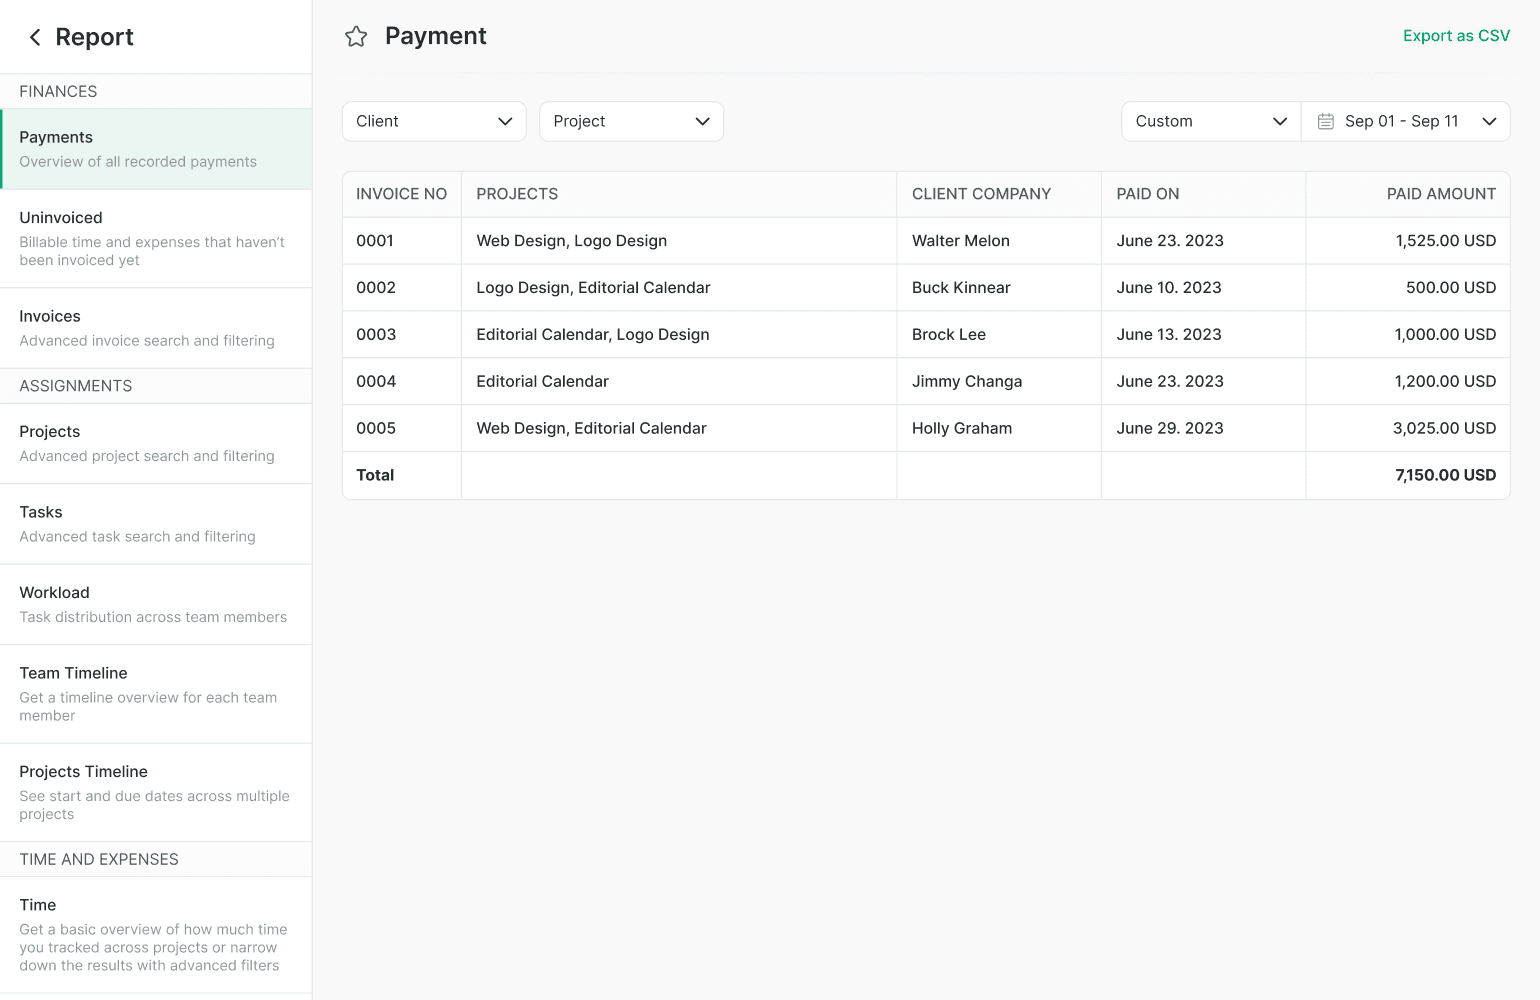Click the calendar icon in date range
This screenshot has height=1000, width=1540.
click(x=1326, y=121)
